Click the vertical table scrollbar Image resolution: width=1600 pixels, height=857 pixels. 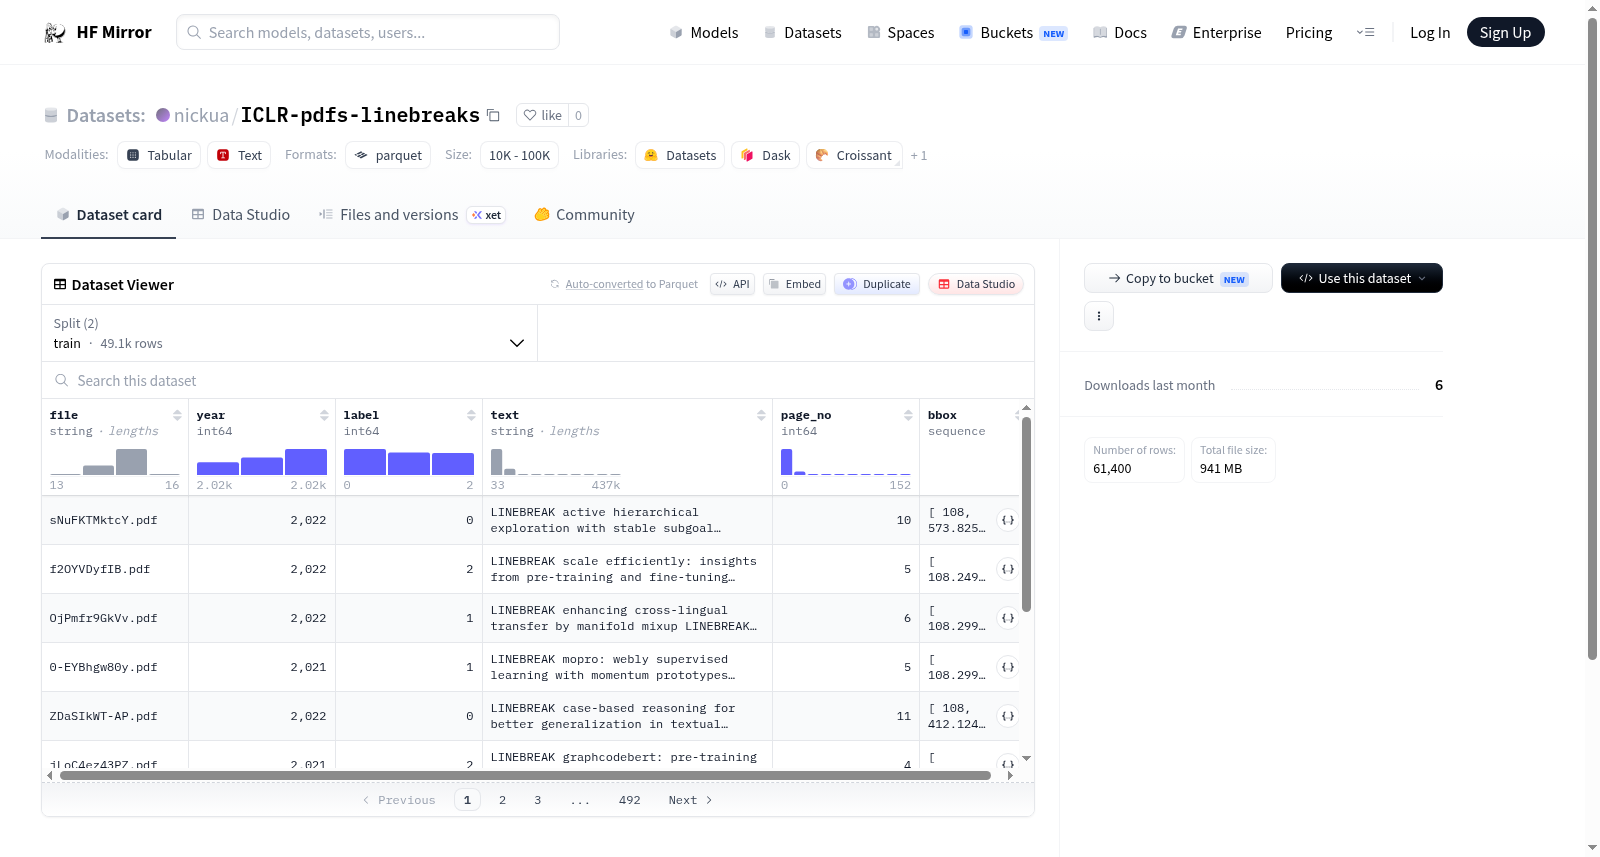click(1026, 514)
